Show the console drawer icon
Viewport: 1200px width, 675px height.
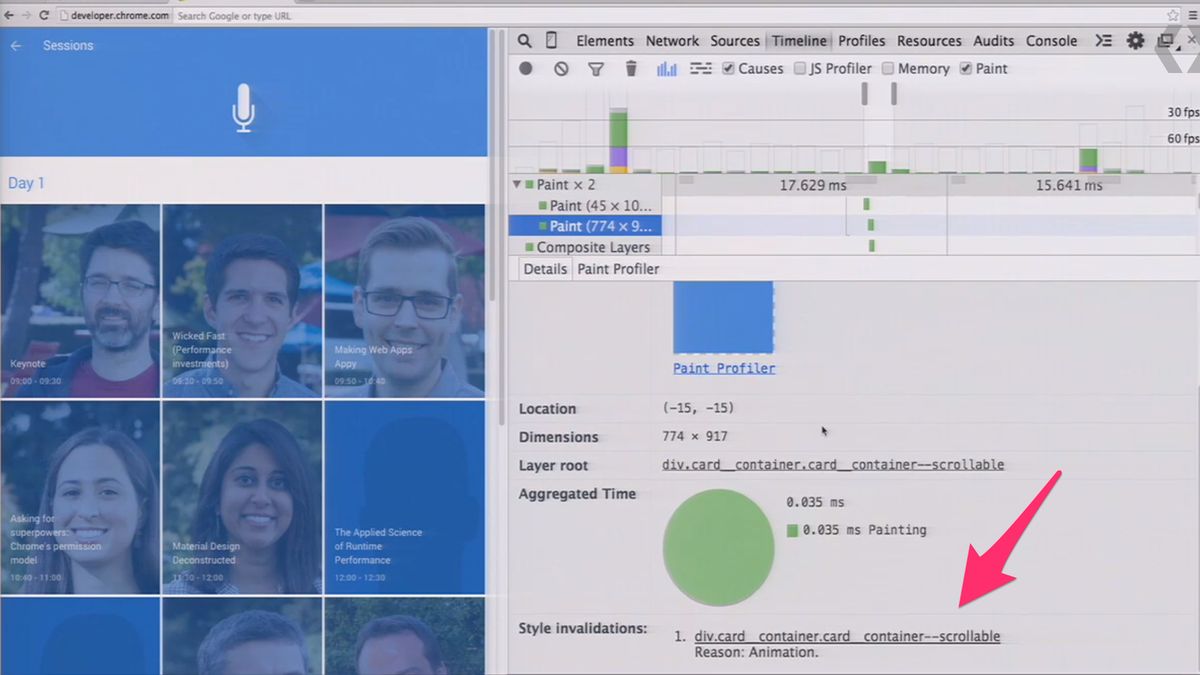tap(1103, 41)
